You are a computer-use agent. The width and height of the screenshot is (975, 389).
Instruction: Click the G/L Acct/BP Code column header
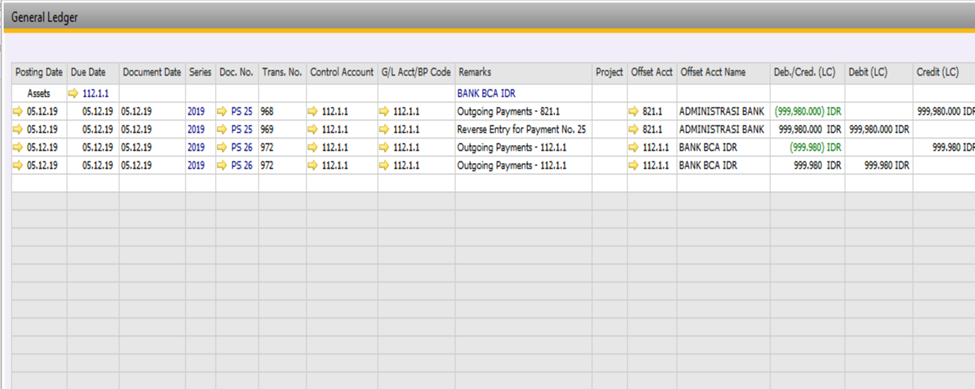click(x=416, y=73)
